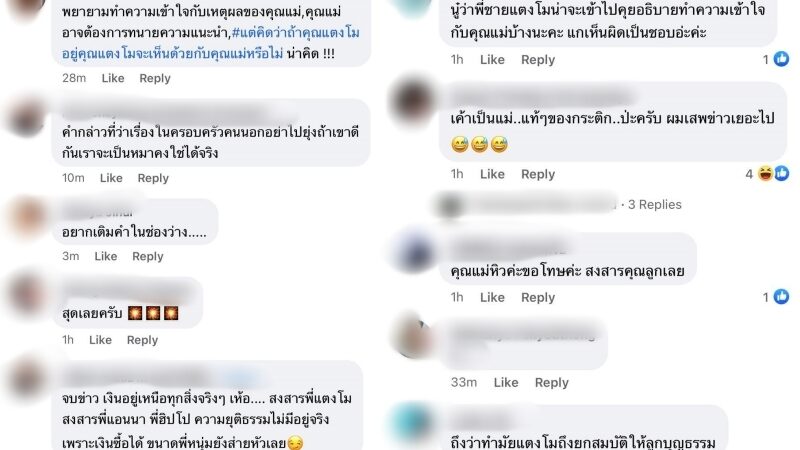Reply to the คุณแม่หิวค่ะ comment

(538, 297)
